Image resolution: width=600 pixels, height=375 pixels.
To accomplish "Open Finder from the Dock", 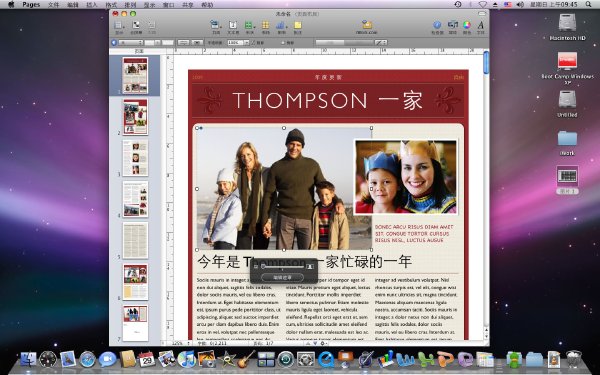I will [x=28, y=359].
